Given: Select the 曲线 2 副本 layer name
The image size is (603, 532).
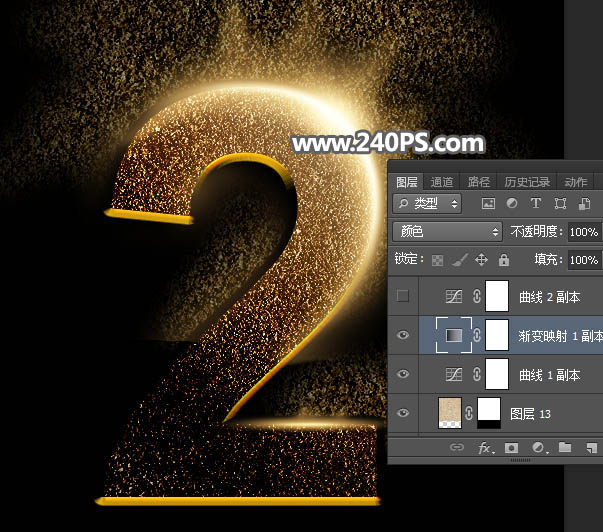Looking at the screenshot, I should coord(550,297).
